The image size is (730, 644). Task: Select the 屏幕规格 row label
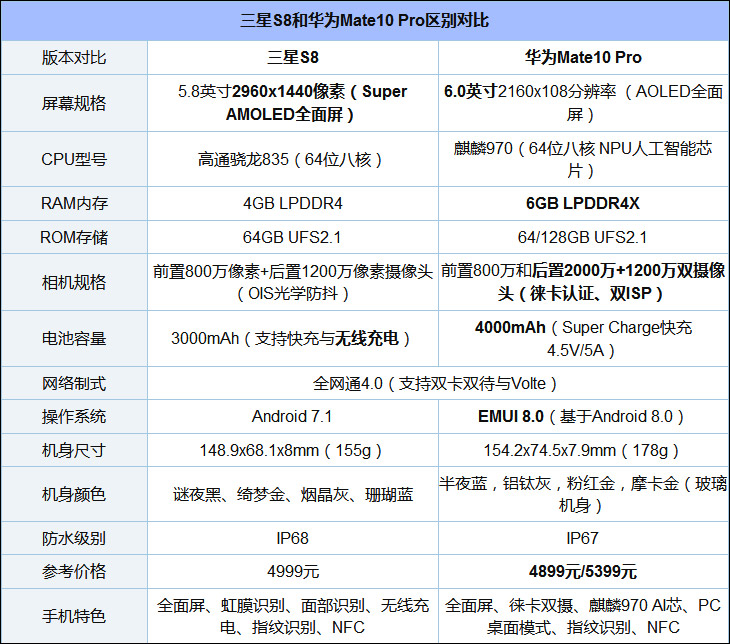74,103
